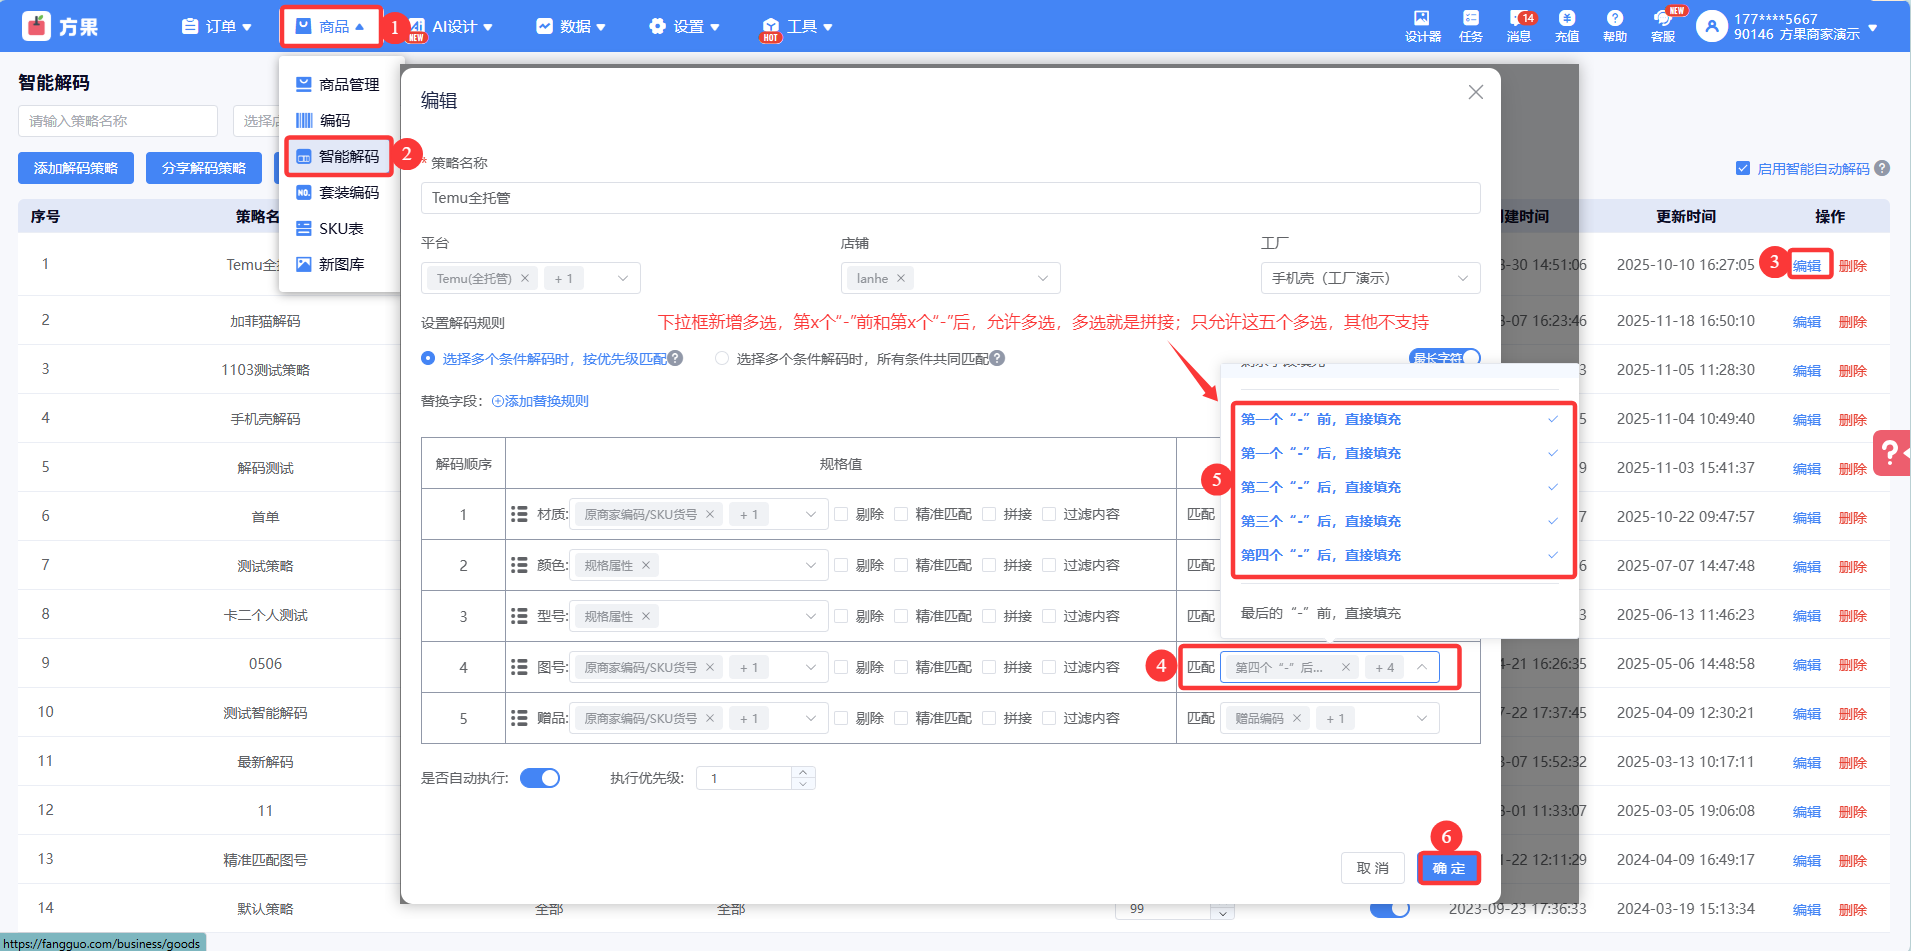
Task: Click help icon beside 启用智能自动解码
Action: [x=1882, y=168]
